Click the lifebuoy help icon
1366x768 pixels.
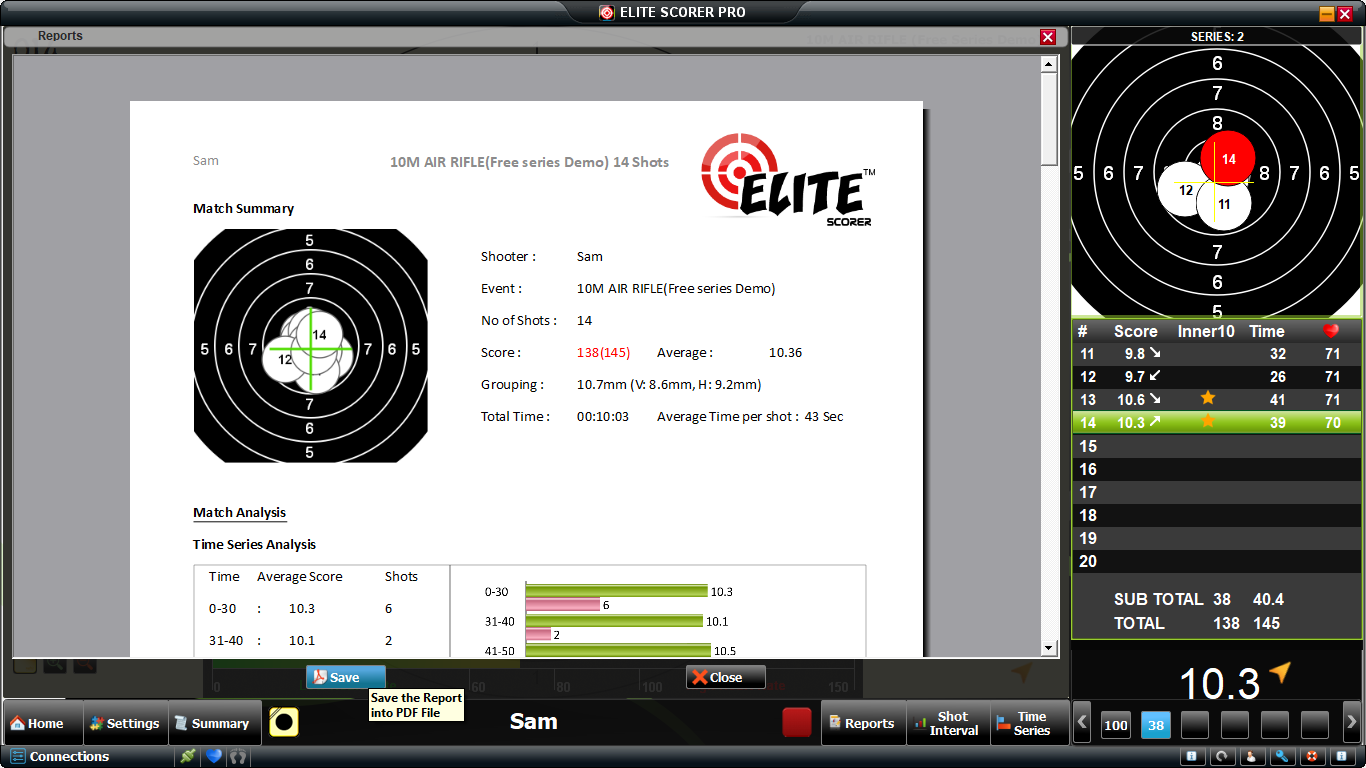click(1312, 756)
